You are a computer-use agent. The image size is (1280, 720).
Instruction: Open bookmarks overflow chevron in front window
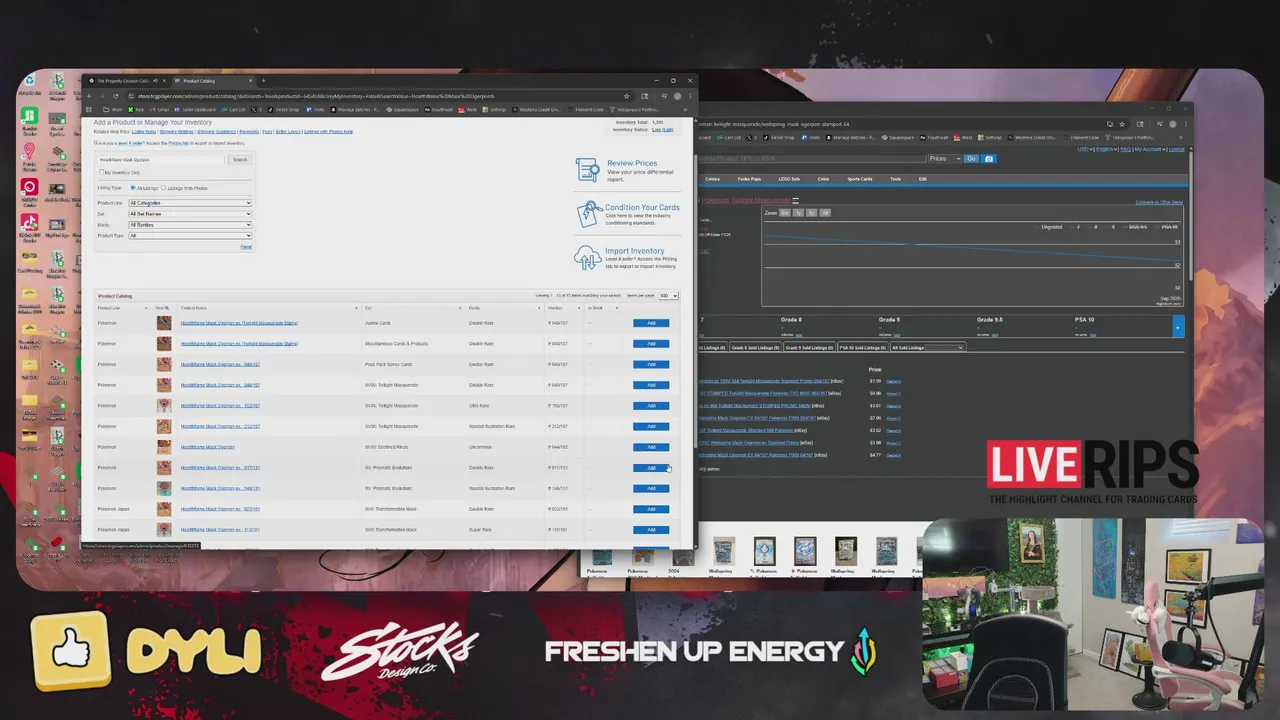point(685,110)
